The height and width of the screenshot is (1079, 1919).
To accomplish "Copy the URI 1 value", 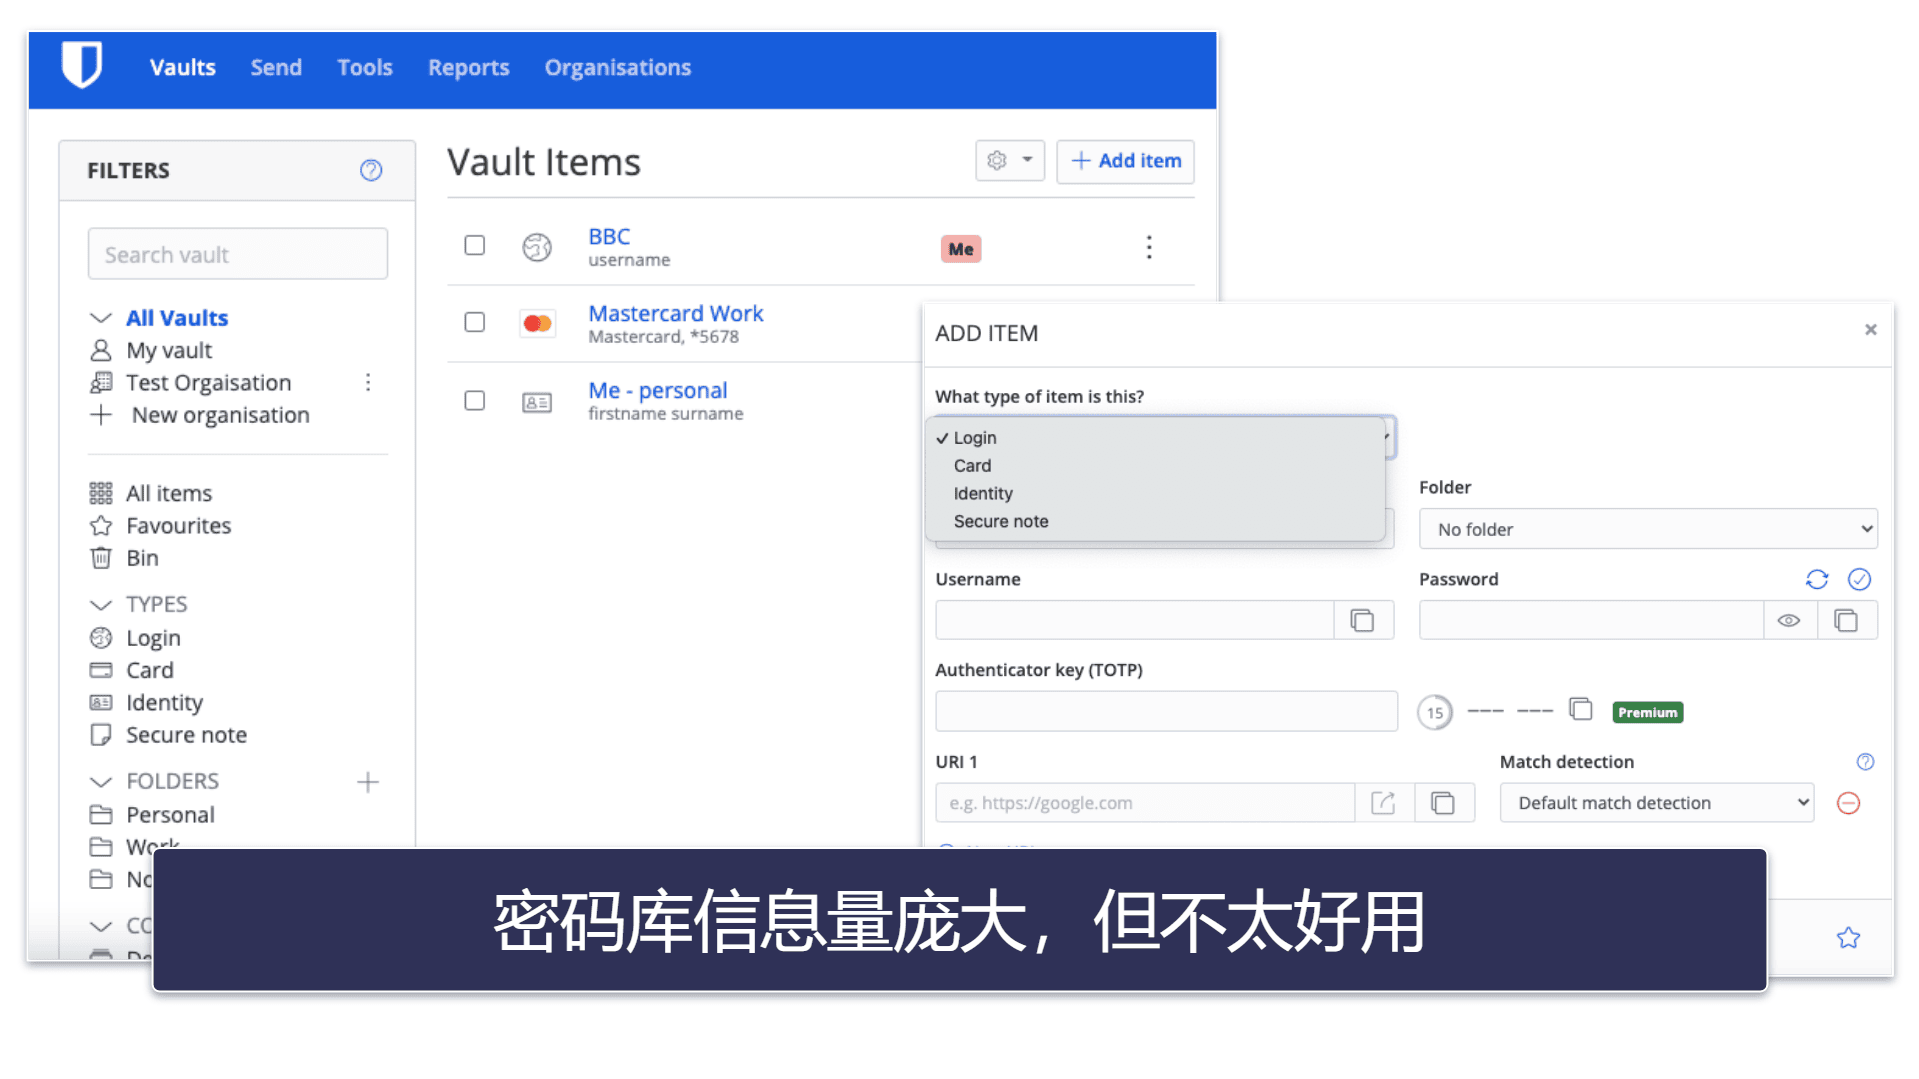I will point(1443,803).
